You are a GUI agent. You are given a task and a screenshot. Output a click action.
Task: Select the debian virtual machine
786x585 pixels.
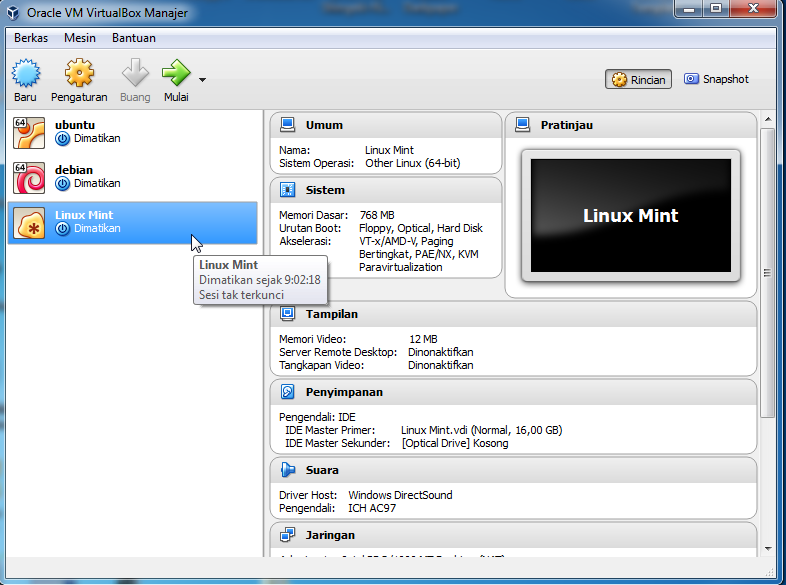[132, 177]
